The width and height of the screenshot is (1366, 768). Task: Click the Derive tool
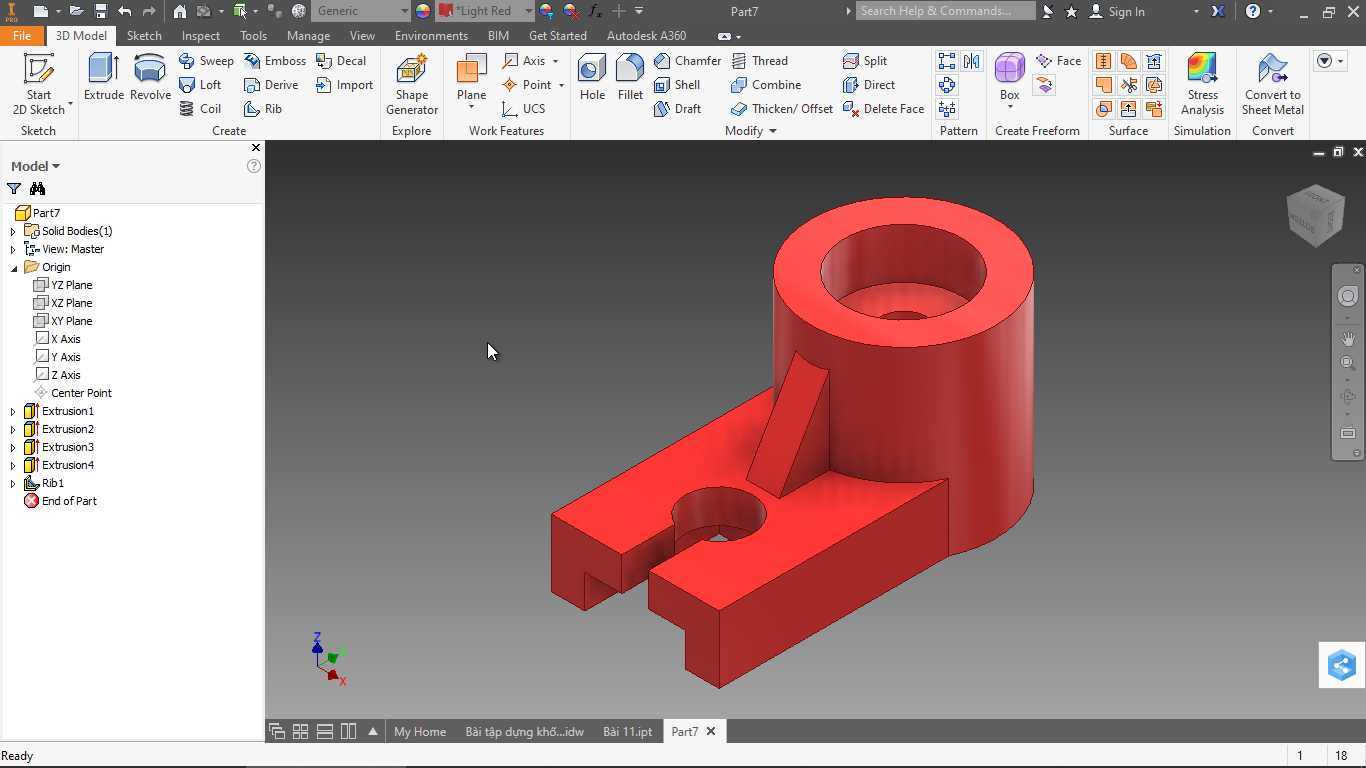click(271, 85)
